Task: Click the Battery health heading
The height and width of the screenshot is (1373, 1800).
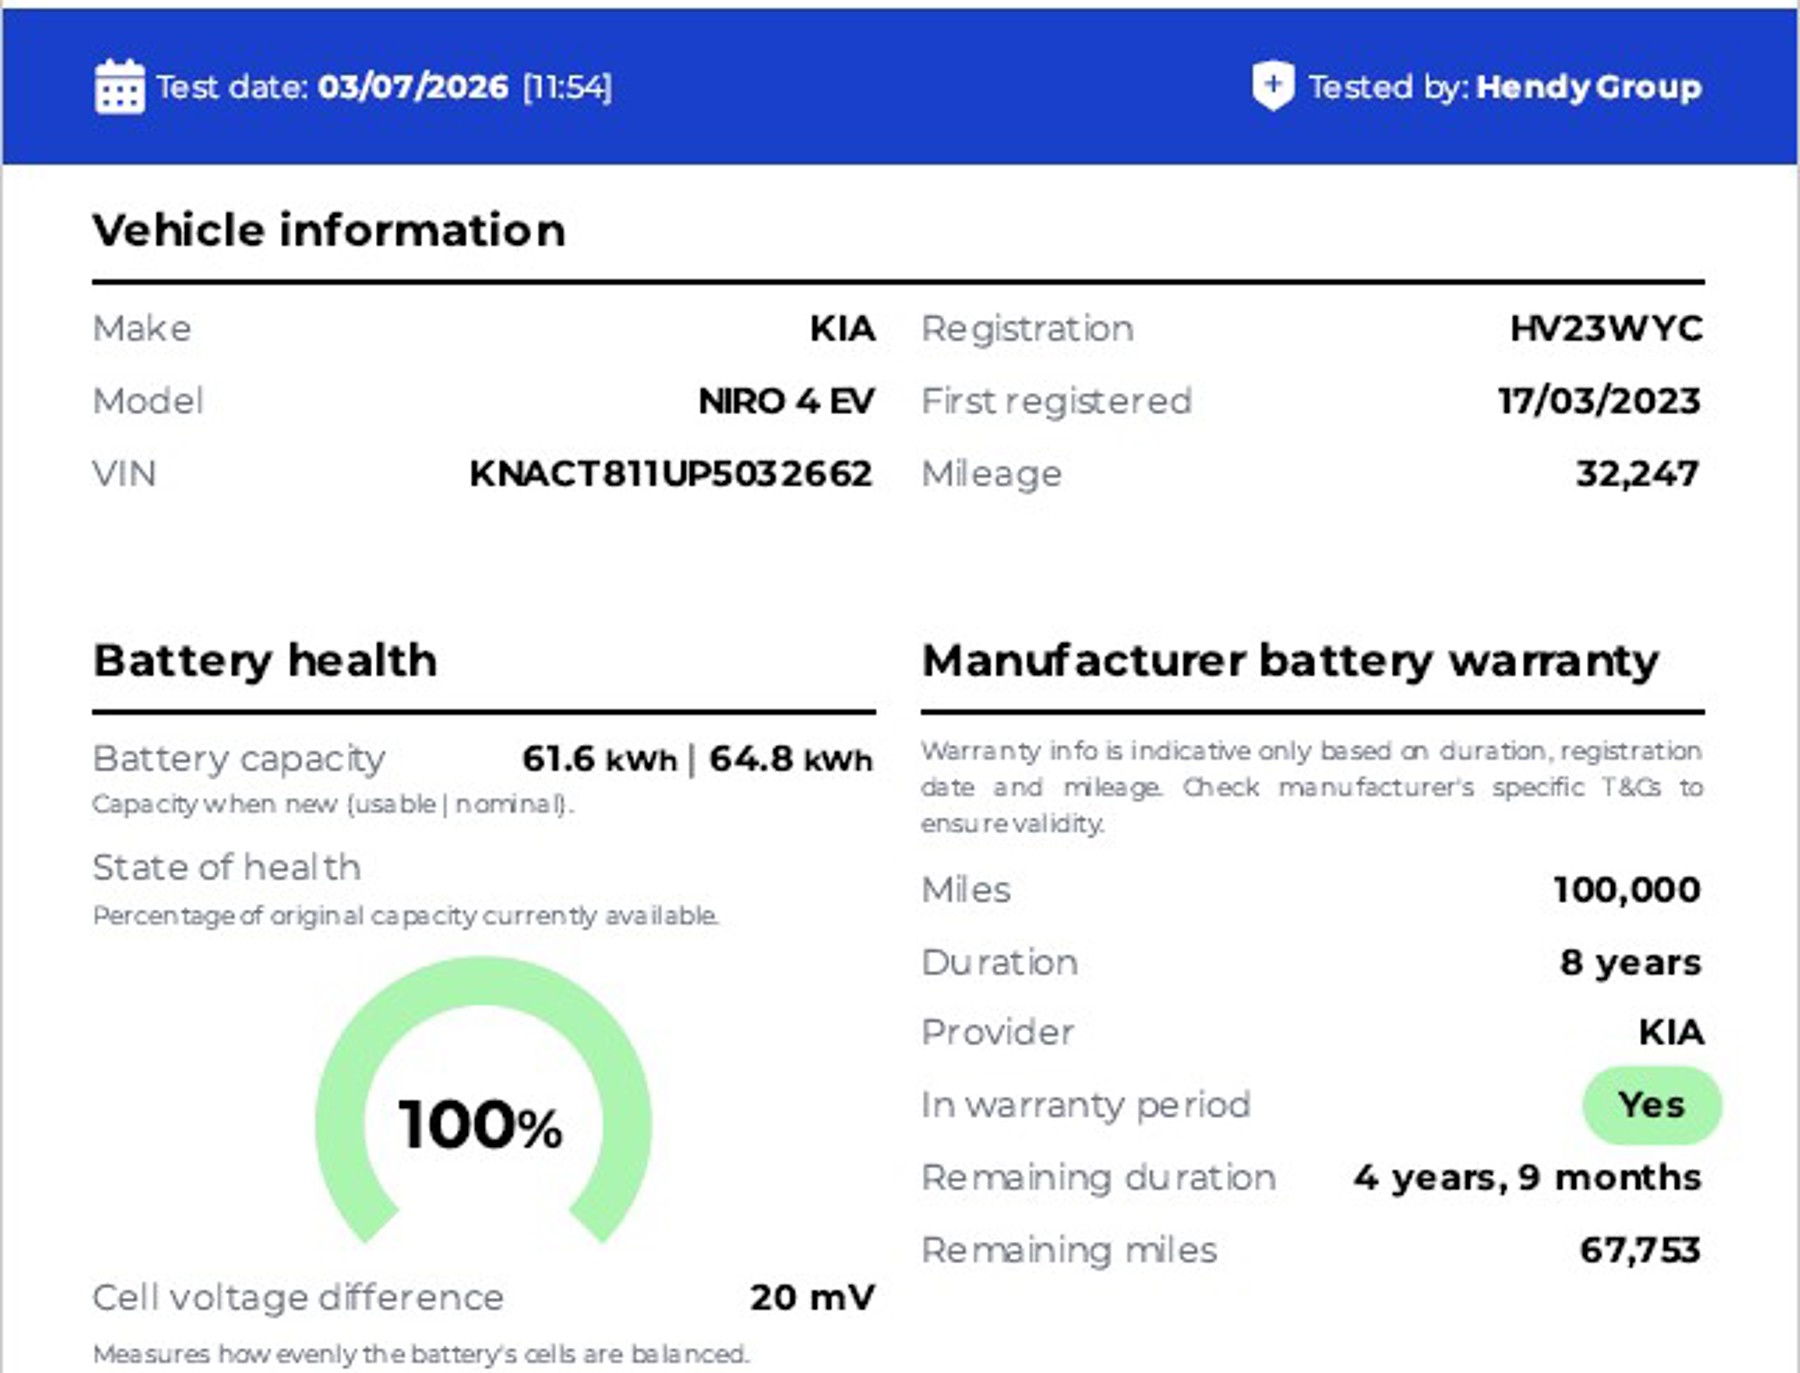Action: pos(265,660)
